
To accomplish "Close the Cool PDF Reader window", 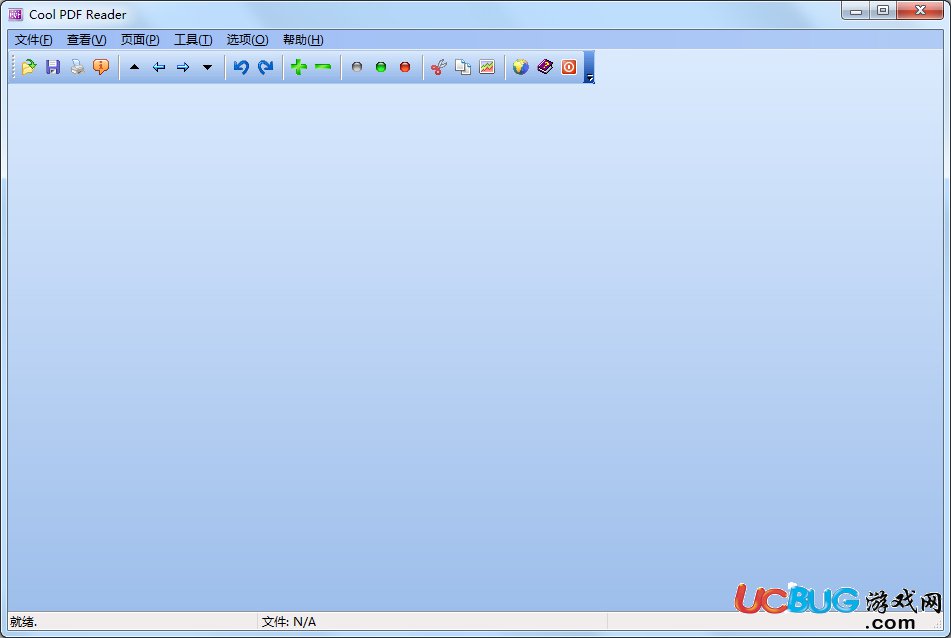I will [920, 11].
